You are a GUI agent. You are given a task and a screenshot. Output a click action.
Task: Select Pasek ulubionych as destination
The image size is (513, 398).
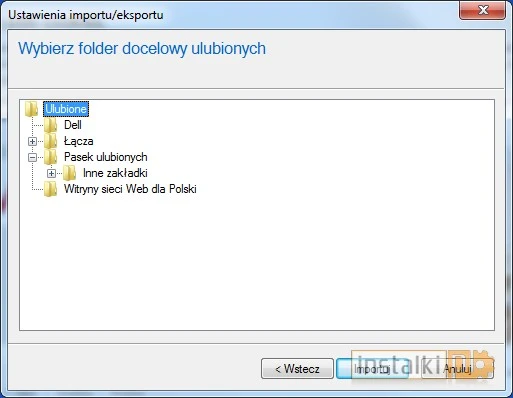tap(106, 157)
